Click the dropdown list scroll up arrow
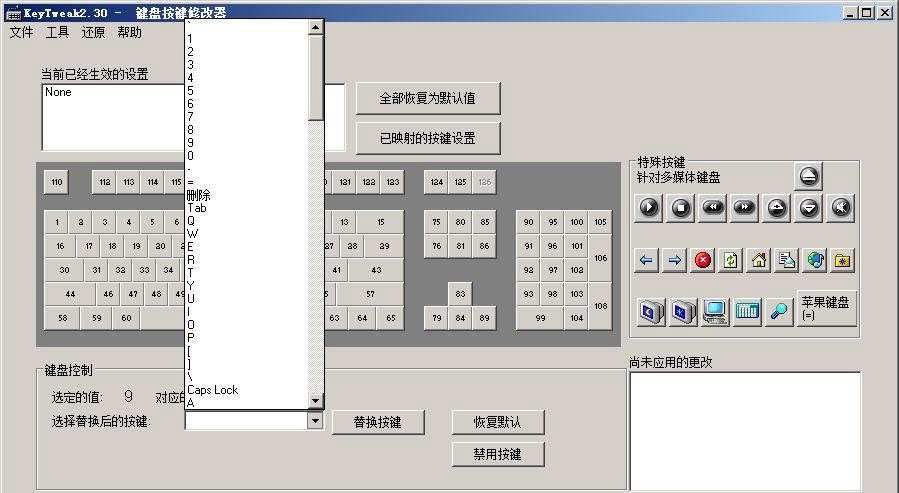The width and height of the screenshot is (899, 493). (315, 27)
